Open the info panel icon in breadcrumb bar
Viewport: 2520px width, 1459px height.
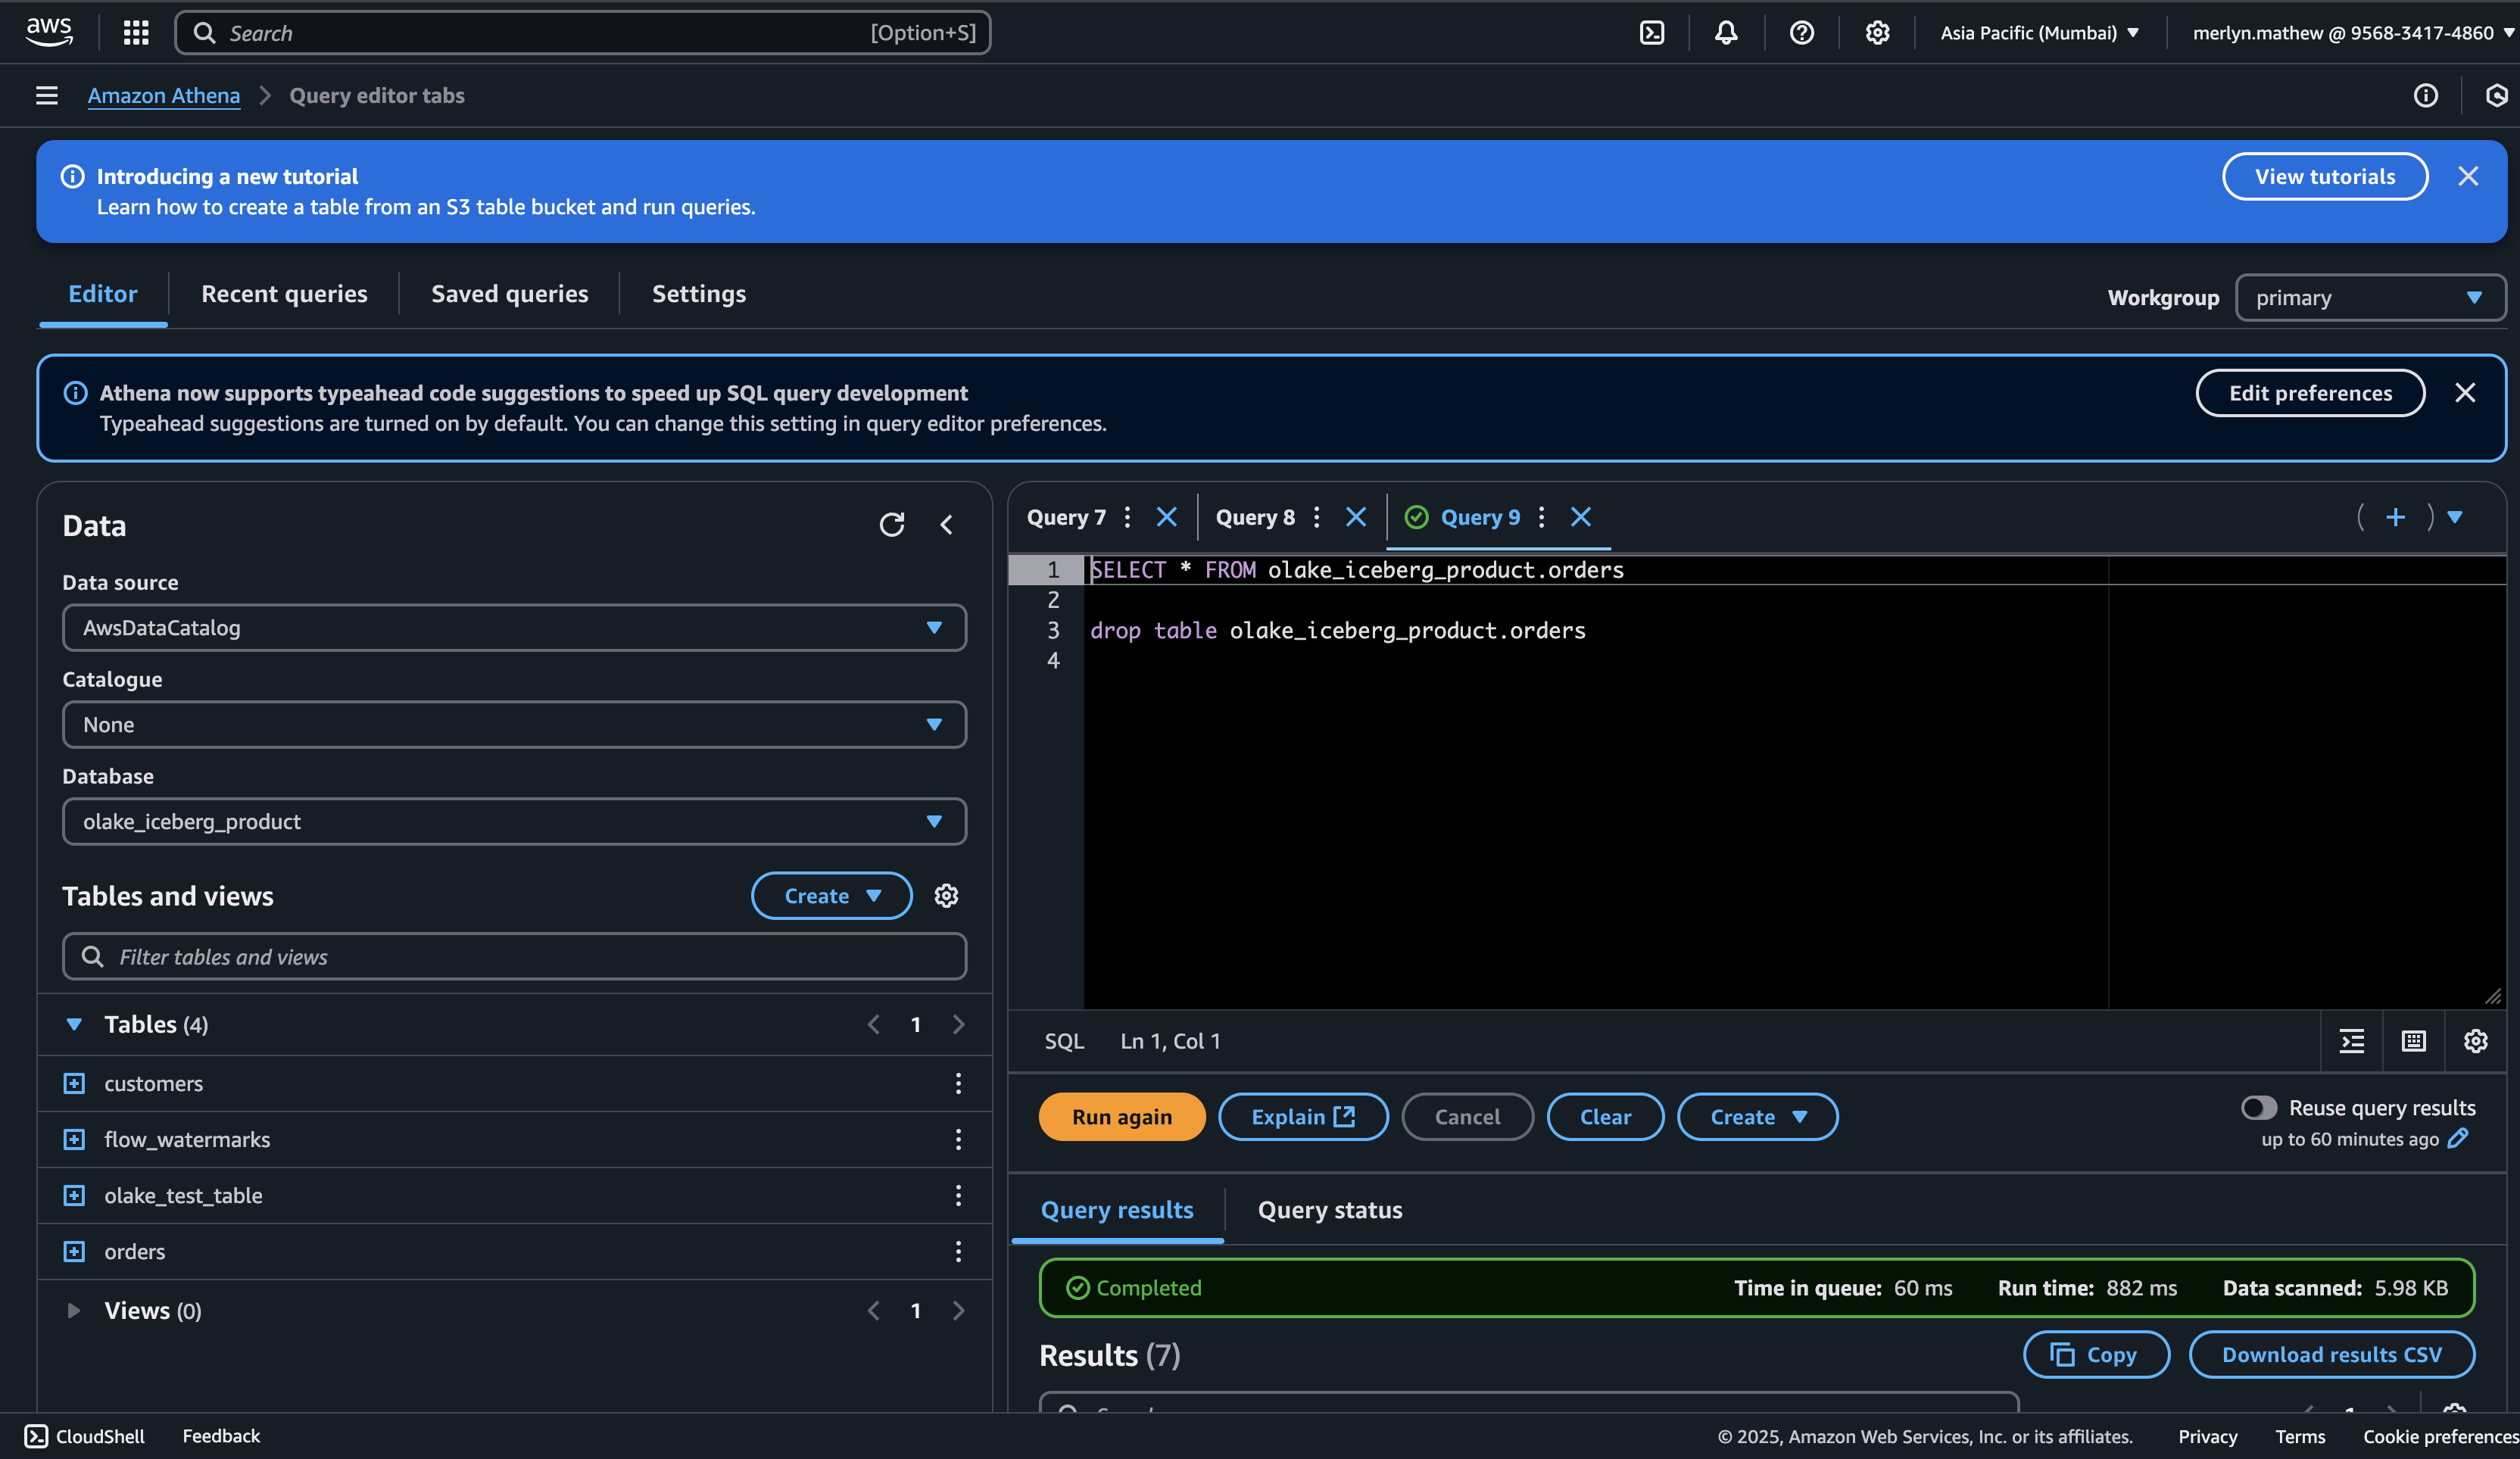click(2425, 95)
